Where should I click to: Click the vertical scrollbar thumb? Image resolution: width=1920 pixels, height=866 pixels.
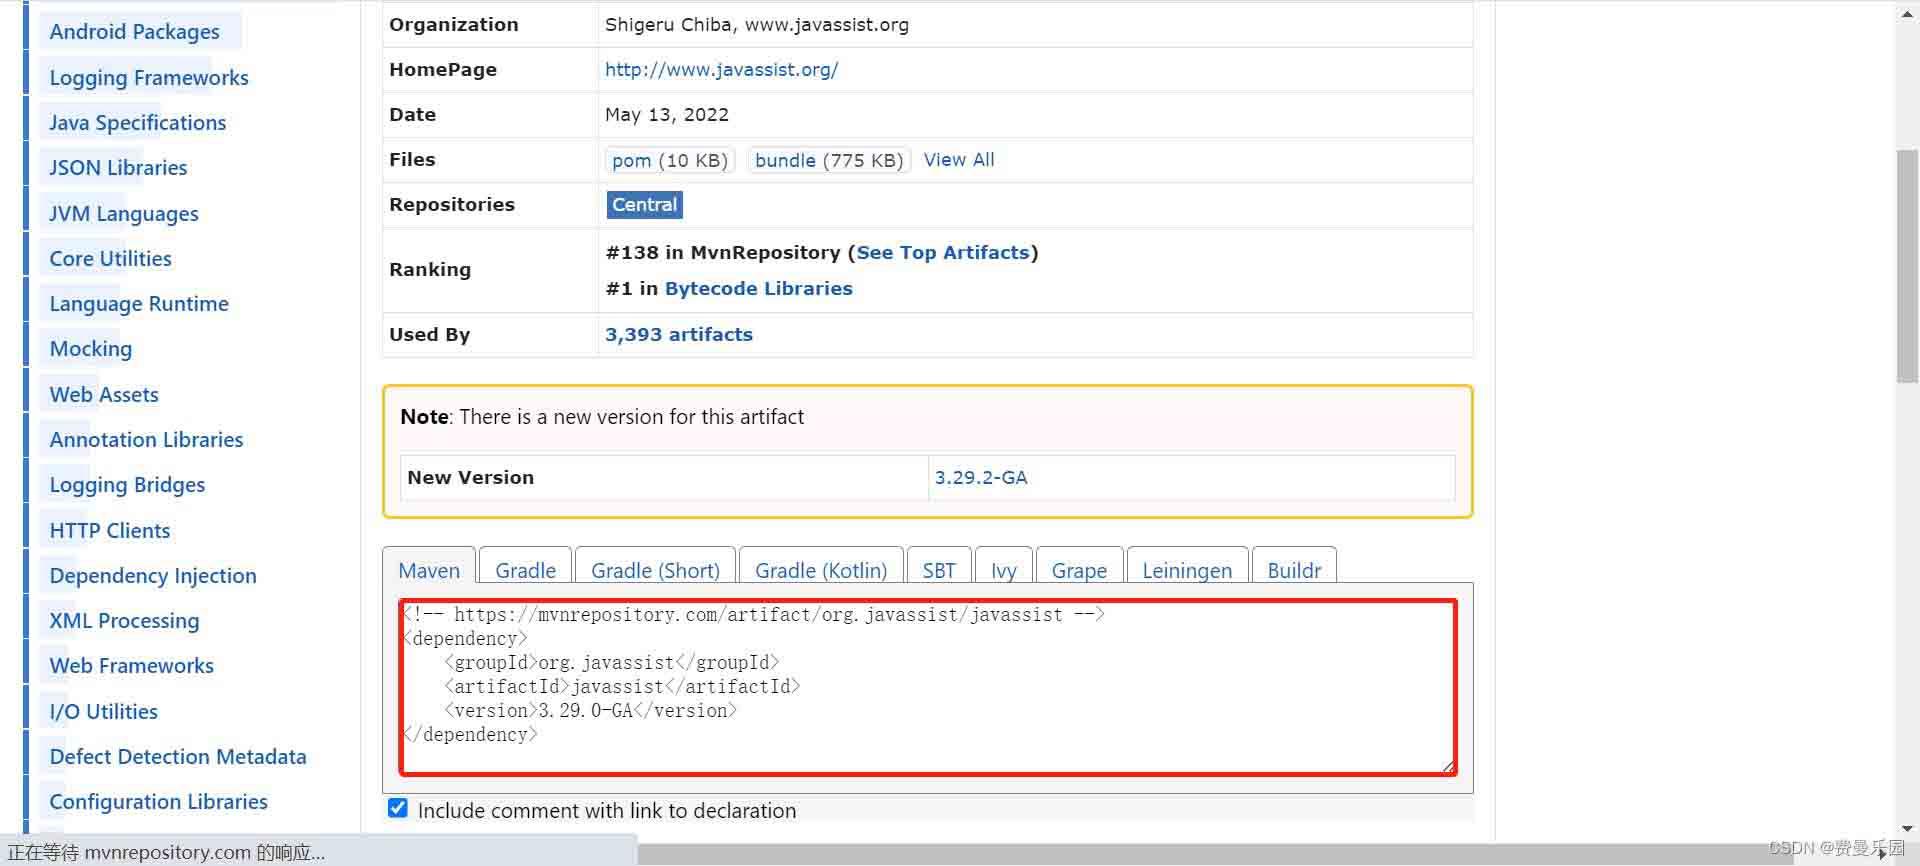point(1908,266)
